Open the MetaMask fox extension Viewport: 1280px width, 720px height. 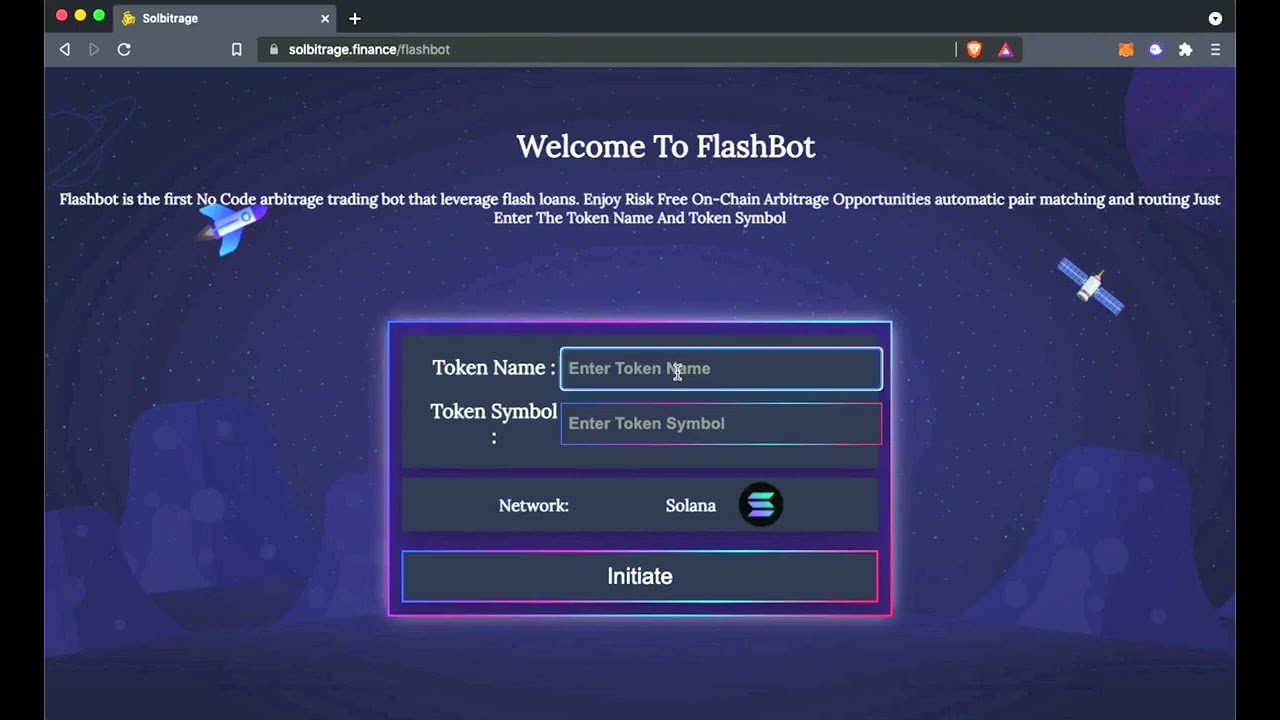pos(1126,49)
